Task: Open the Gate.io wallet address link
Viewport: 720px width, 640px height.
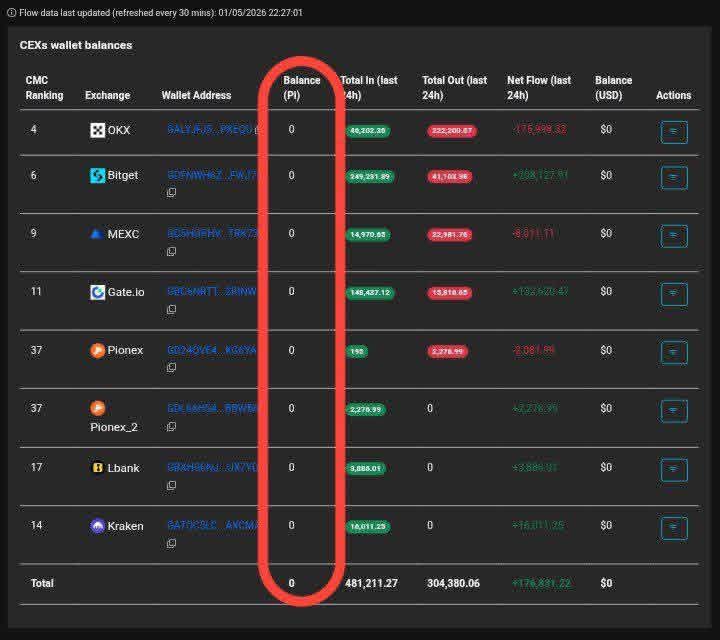Action: tap(212, 291)
